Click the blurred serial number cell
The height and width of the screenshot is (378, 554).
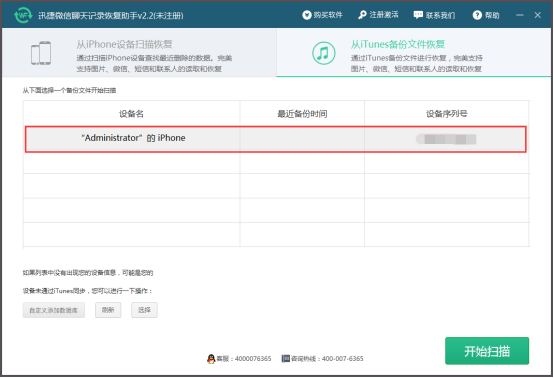pyautogui.click(x=446, y=139)
